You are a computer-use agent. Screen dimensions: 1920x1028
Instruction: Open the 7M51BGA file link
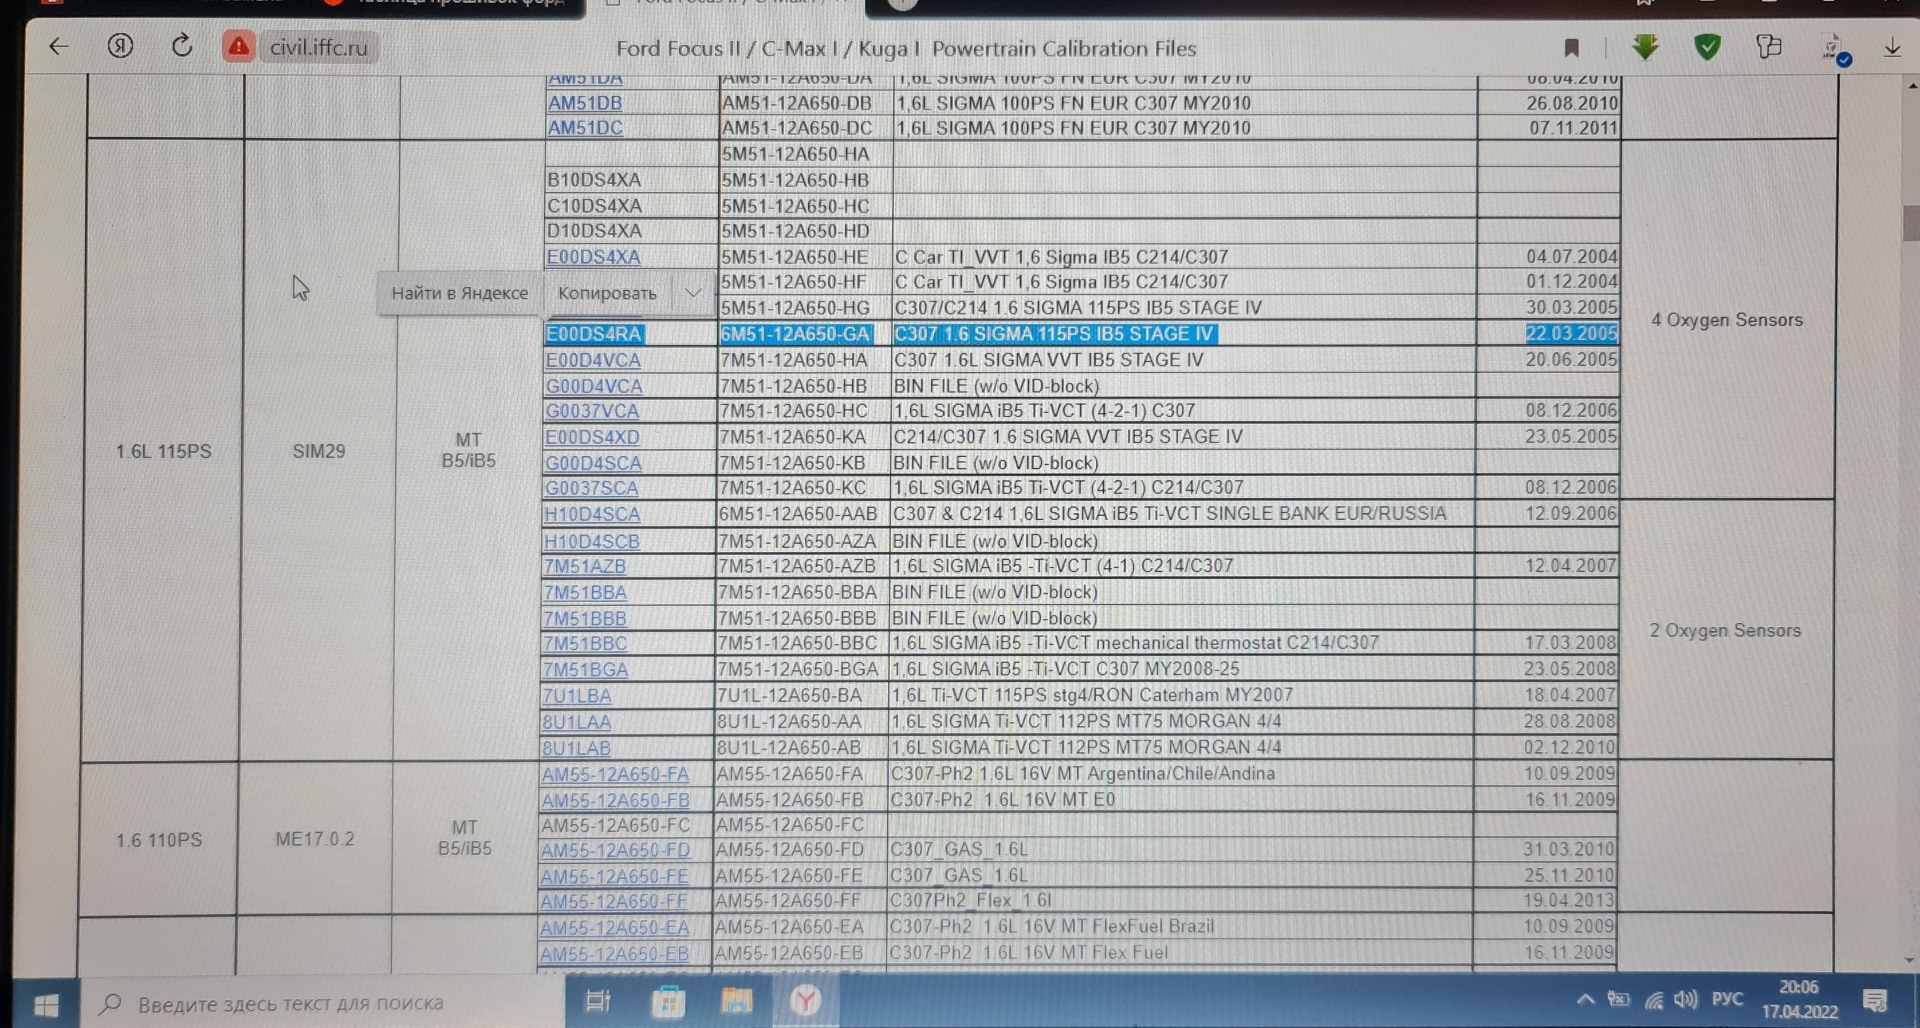pyautogui.click(x=585, y=669)
